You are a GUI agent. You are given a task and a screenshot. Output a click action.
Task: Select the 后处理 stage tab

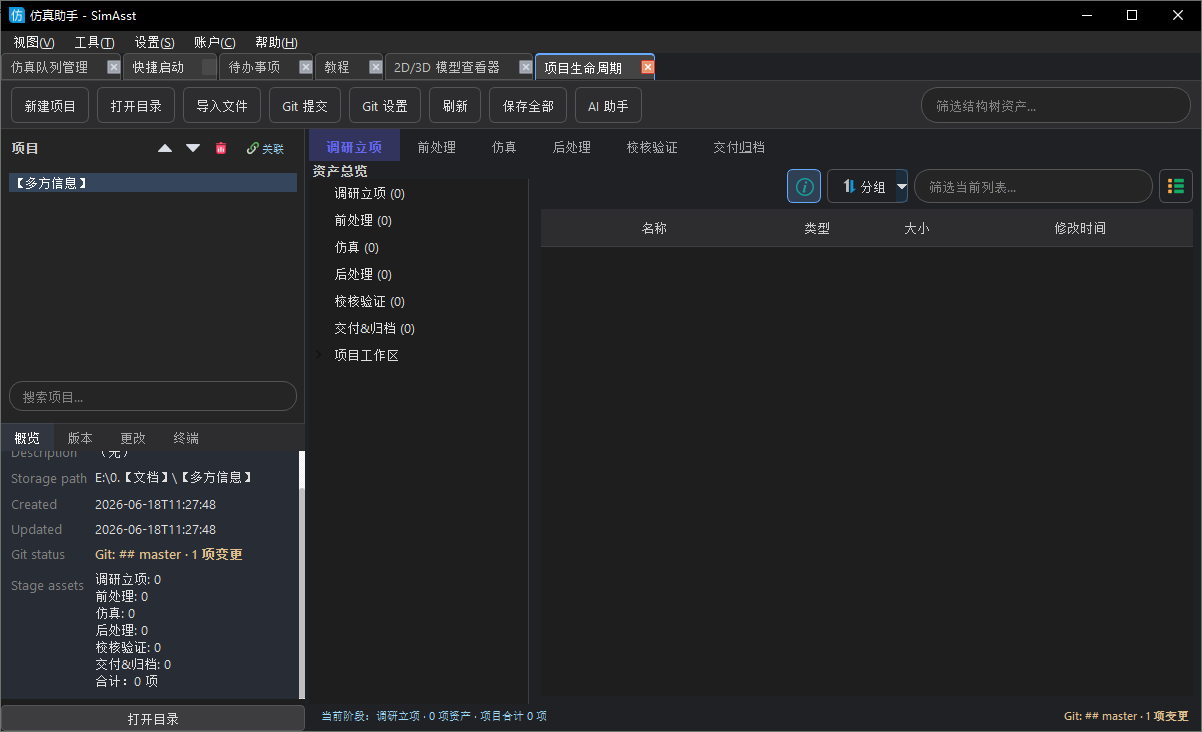pyautogui.click(x=571, y=147)
